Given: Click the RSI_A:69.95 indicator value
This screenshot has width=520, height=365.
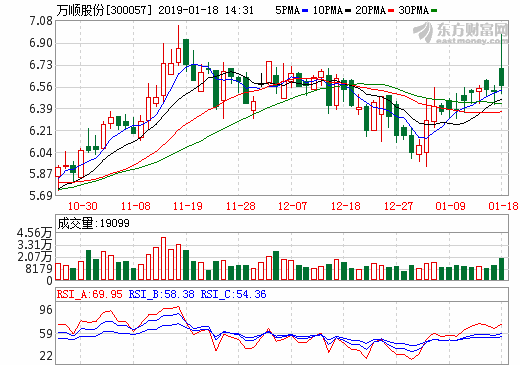Looking at the screenshot, I should [90, 294].
